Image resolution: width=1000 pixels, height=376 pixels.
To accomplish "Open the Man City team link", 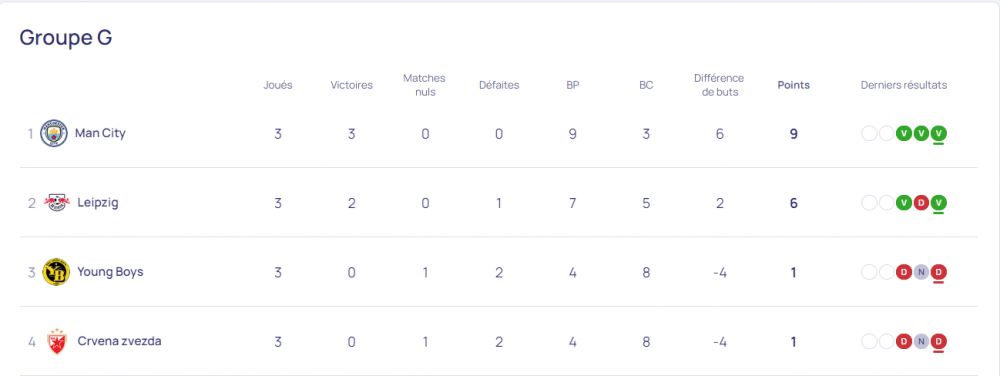I will pos(100,133).
